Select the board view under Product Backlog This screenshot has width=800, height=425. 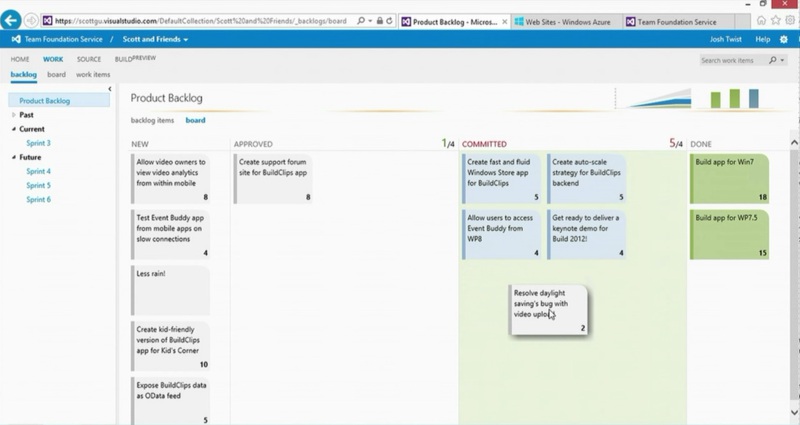coord(195,120)
